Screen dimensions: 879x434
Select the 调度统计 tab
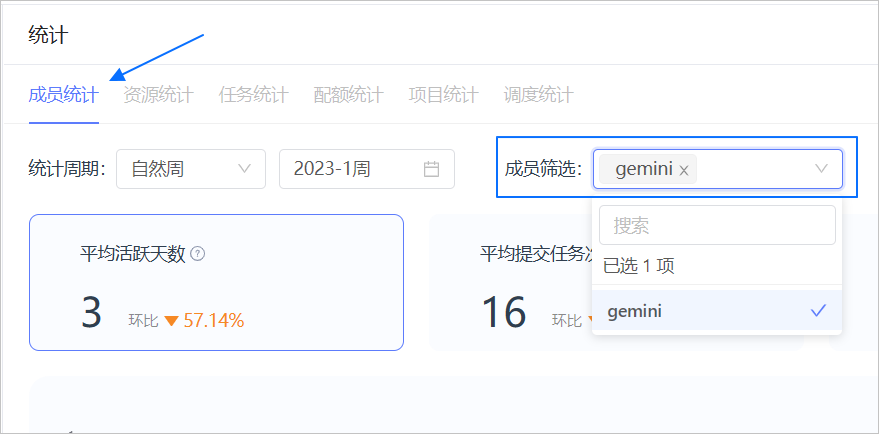coord(538,96)
